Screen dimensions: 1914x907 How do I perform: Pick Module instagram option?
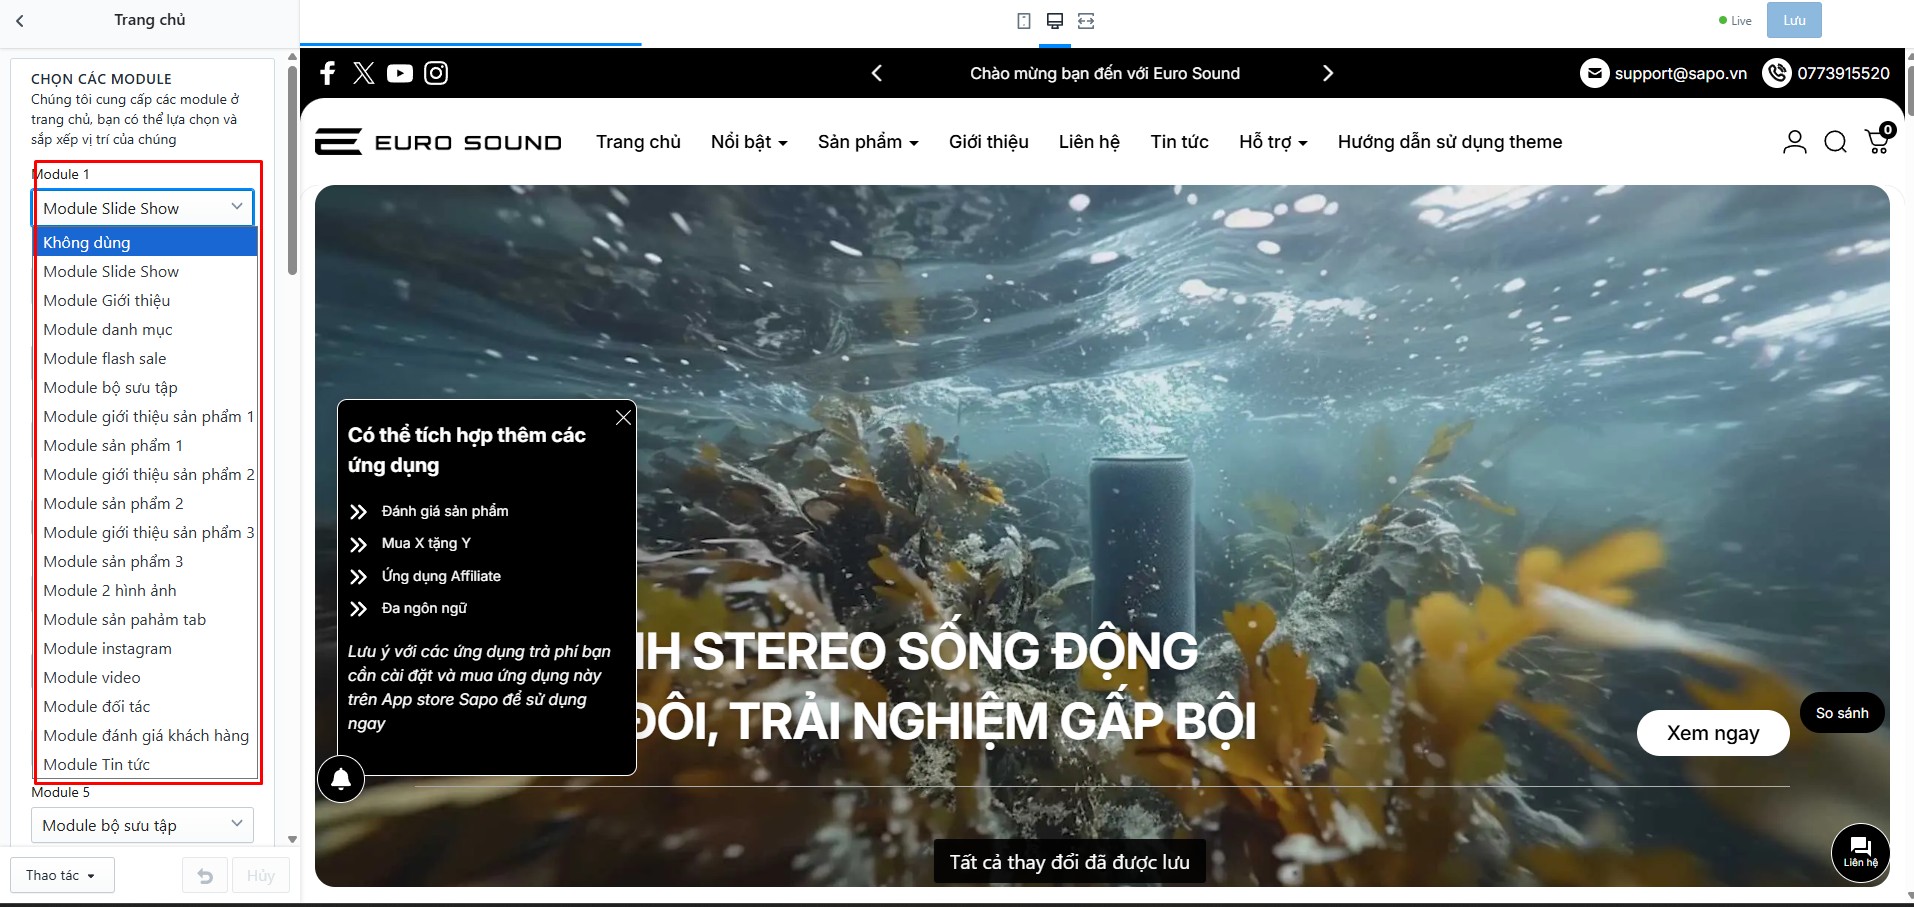[147, 648]
